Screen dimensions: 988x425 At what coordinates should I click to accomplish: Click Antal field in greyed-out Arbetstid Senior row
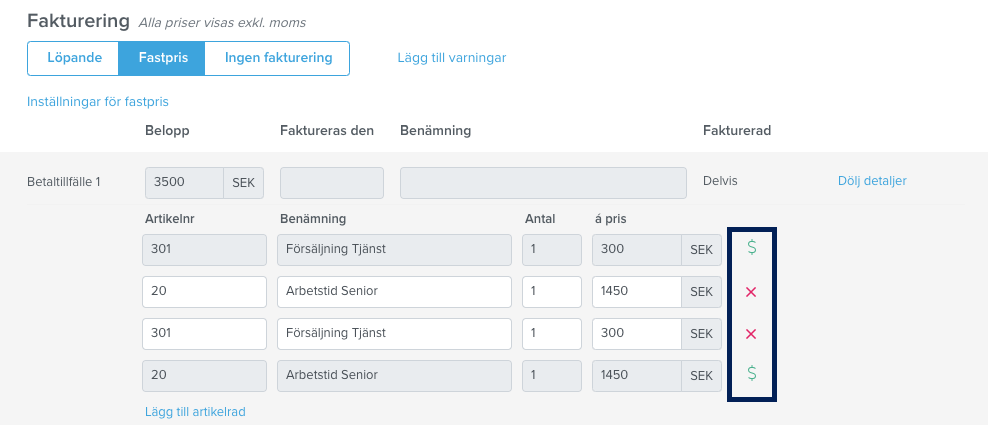coord(552,376)
